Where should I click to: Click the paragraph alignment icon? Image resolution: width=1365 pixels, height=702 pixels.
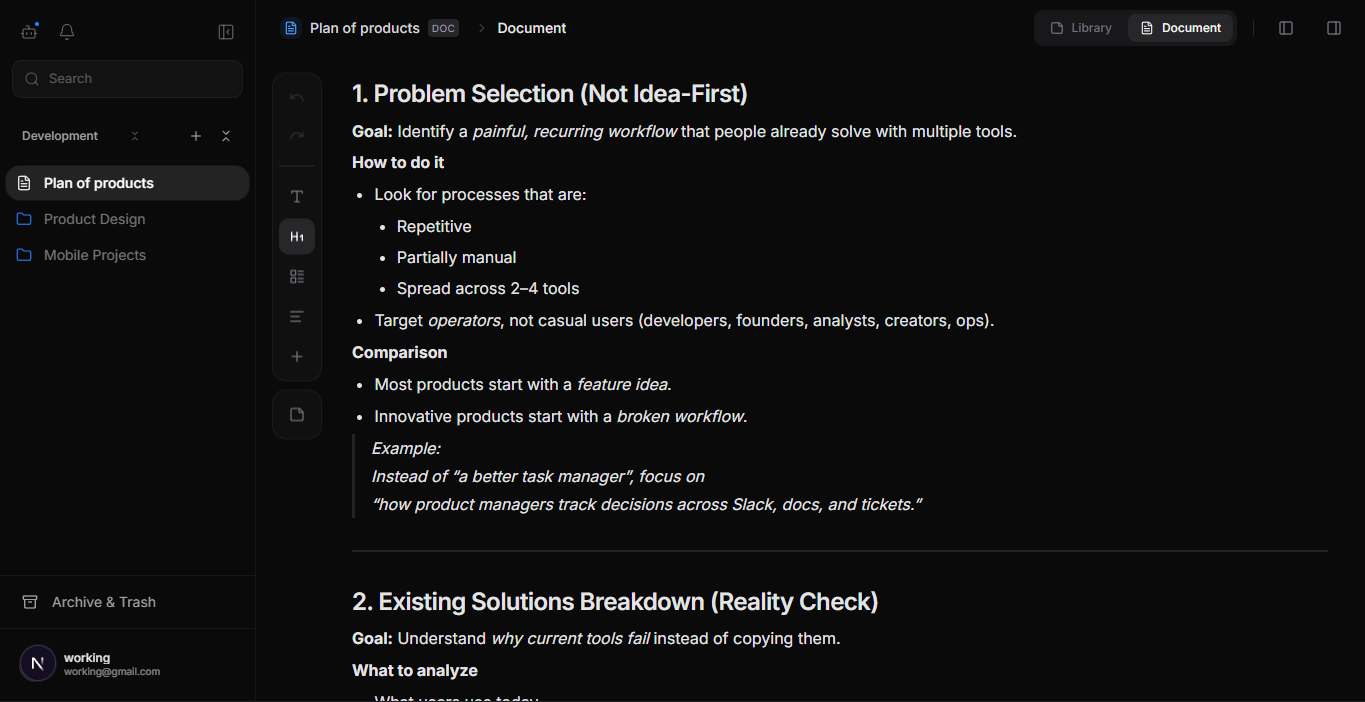coord(296,316)
